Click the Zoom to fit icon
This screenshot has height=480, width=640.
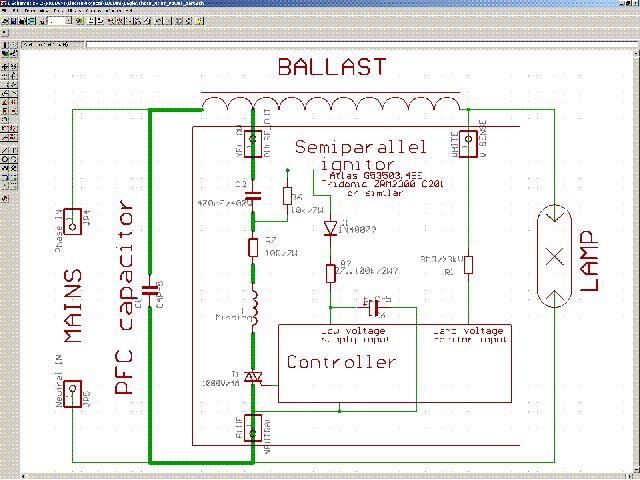click(110, 20)
